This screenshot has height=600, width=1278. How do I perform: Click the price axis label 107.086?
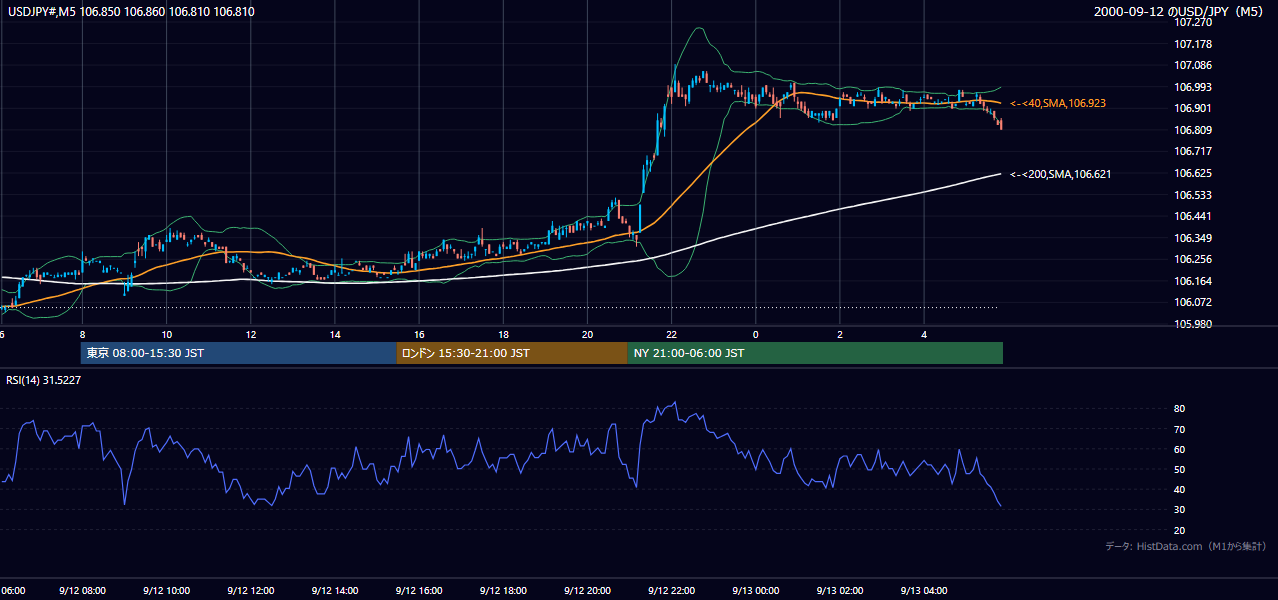(x=1194, y=65)
